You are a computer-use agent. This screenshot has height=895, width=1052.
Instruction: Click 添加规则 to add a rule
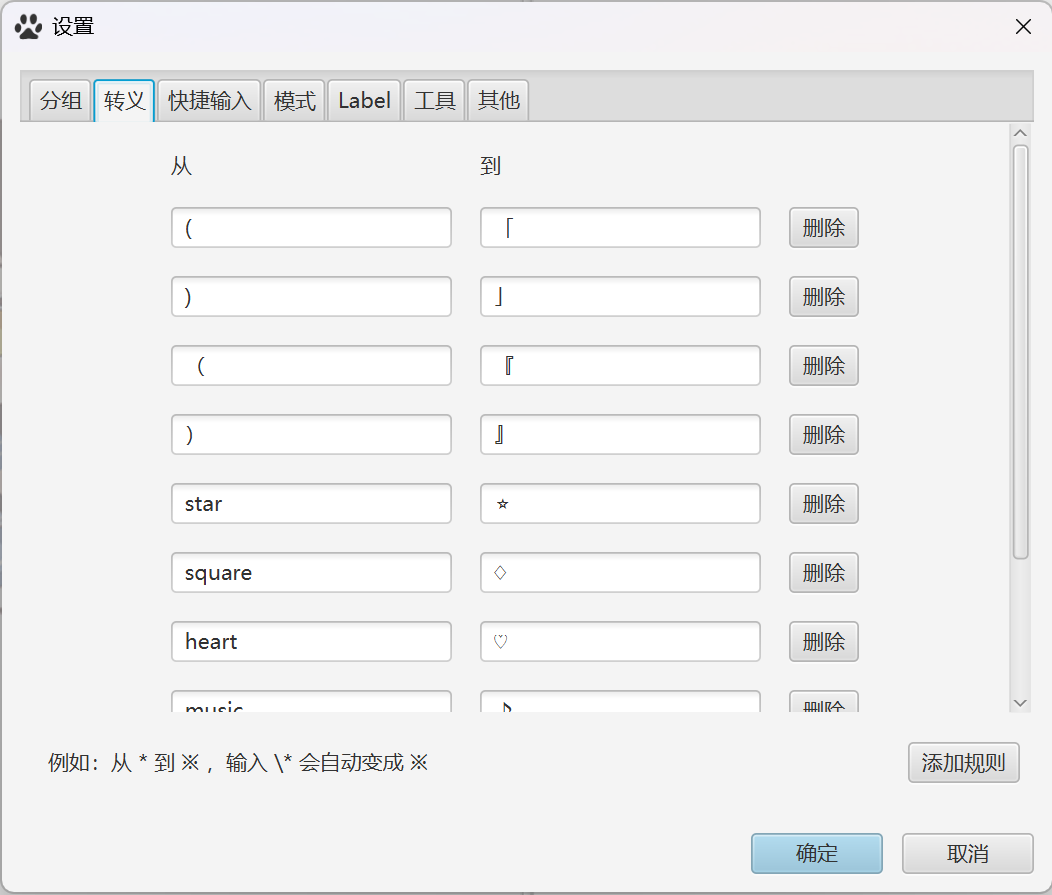click(963, 763)
